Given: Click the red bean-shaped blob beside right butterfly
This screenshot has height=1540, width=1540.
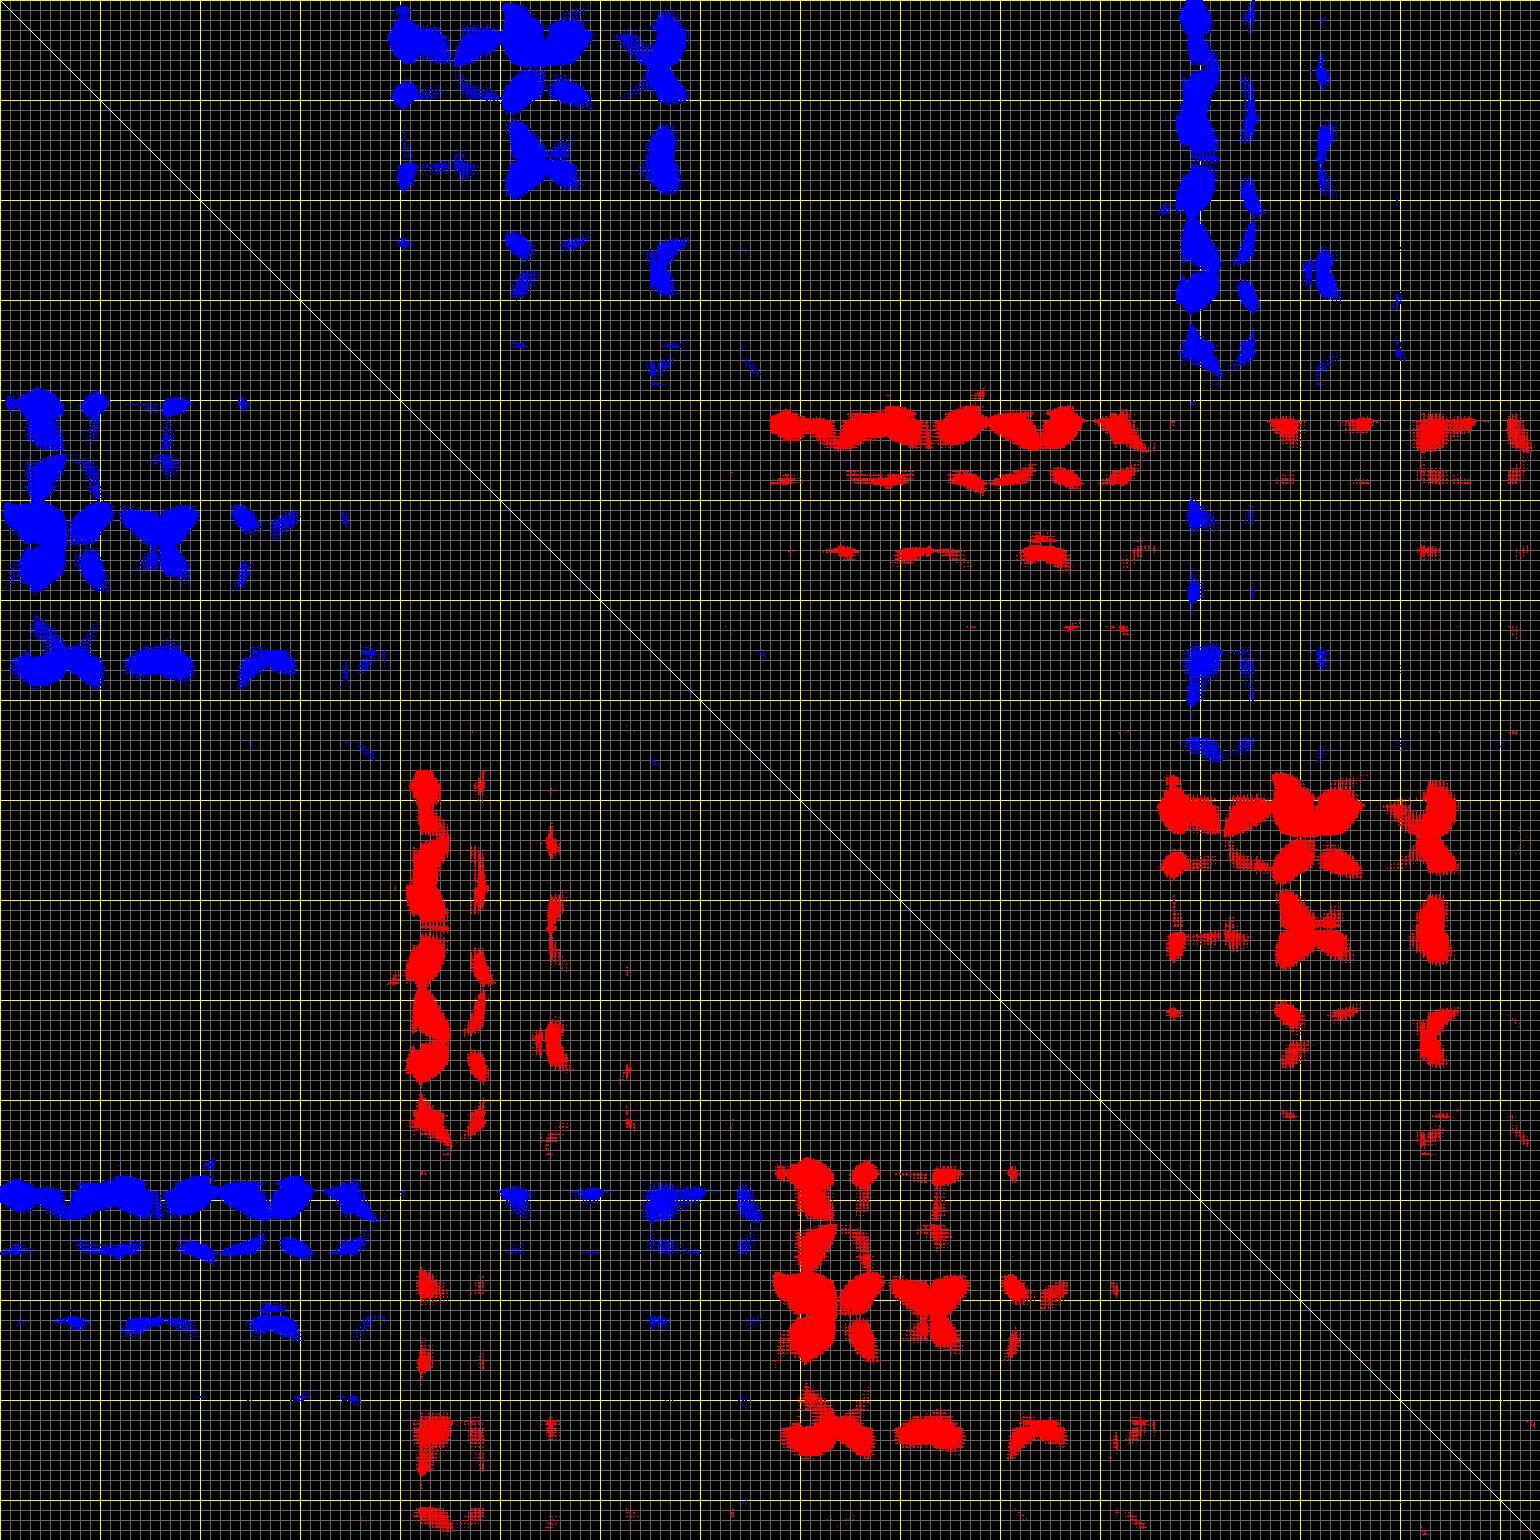Looking at the screenshot, I should (x=1433, y=928).
